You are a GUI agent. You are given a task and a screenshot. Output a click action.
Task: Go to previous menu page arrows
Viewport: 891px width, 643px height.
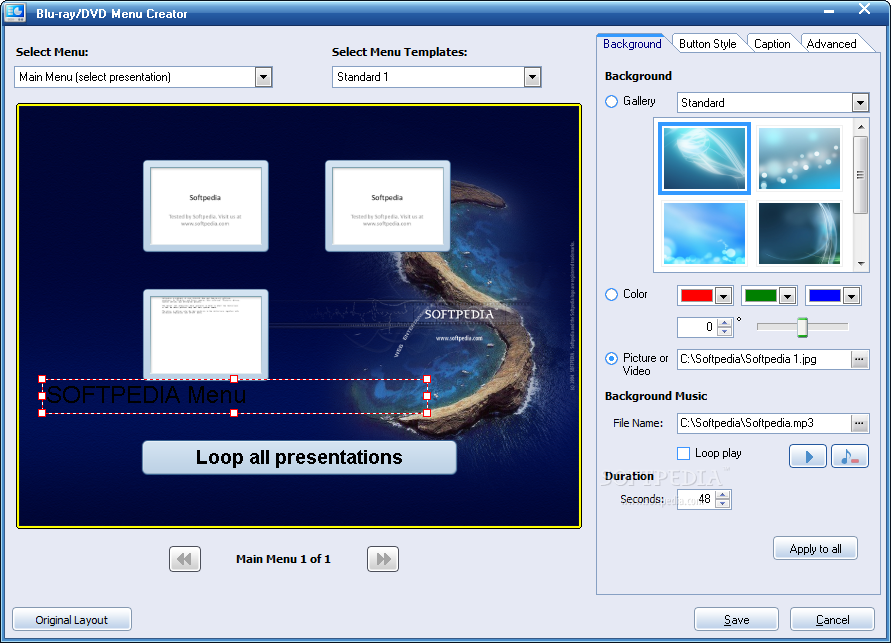(x=185, y=559)
